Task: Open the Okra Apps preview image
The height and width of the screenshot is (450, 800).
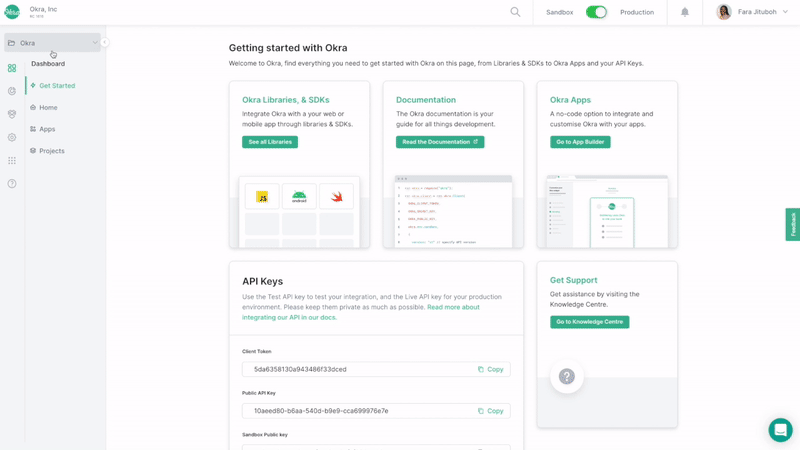Action: tap(607, 211)
